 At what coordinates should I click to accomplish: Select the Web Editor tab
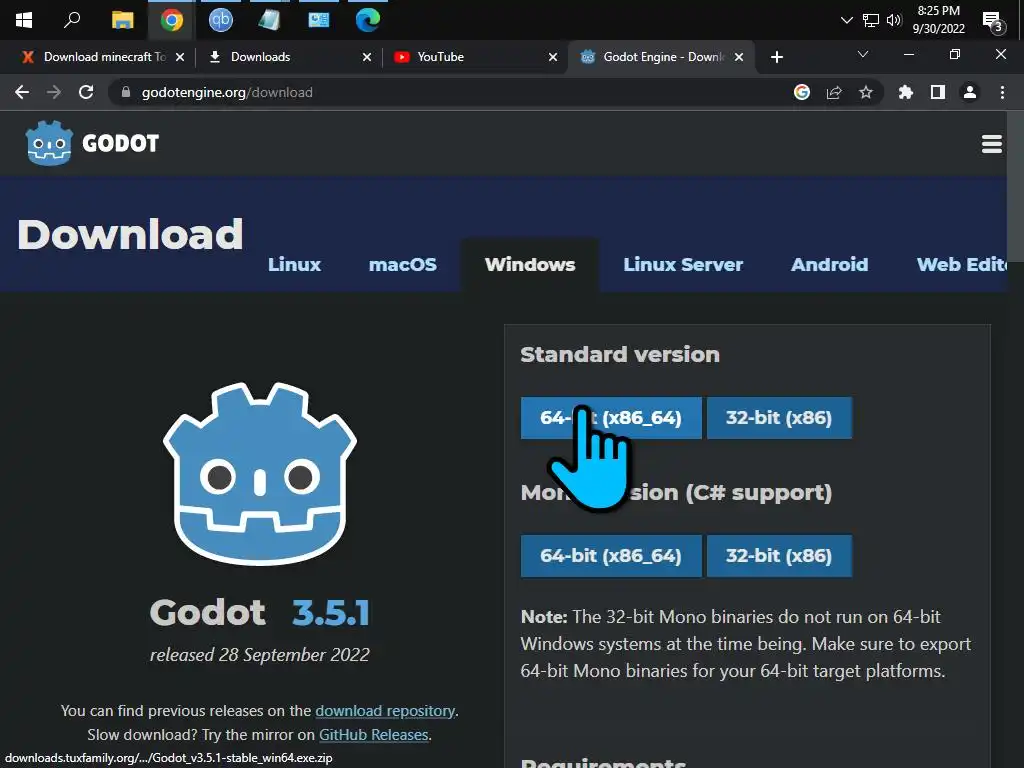pyautogui.click(x=961, y=264)
